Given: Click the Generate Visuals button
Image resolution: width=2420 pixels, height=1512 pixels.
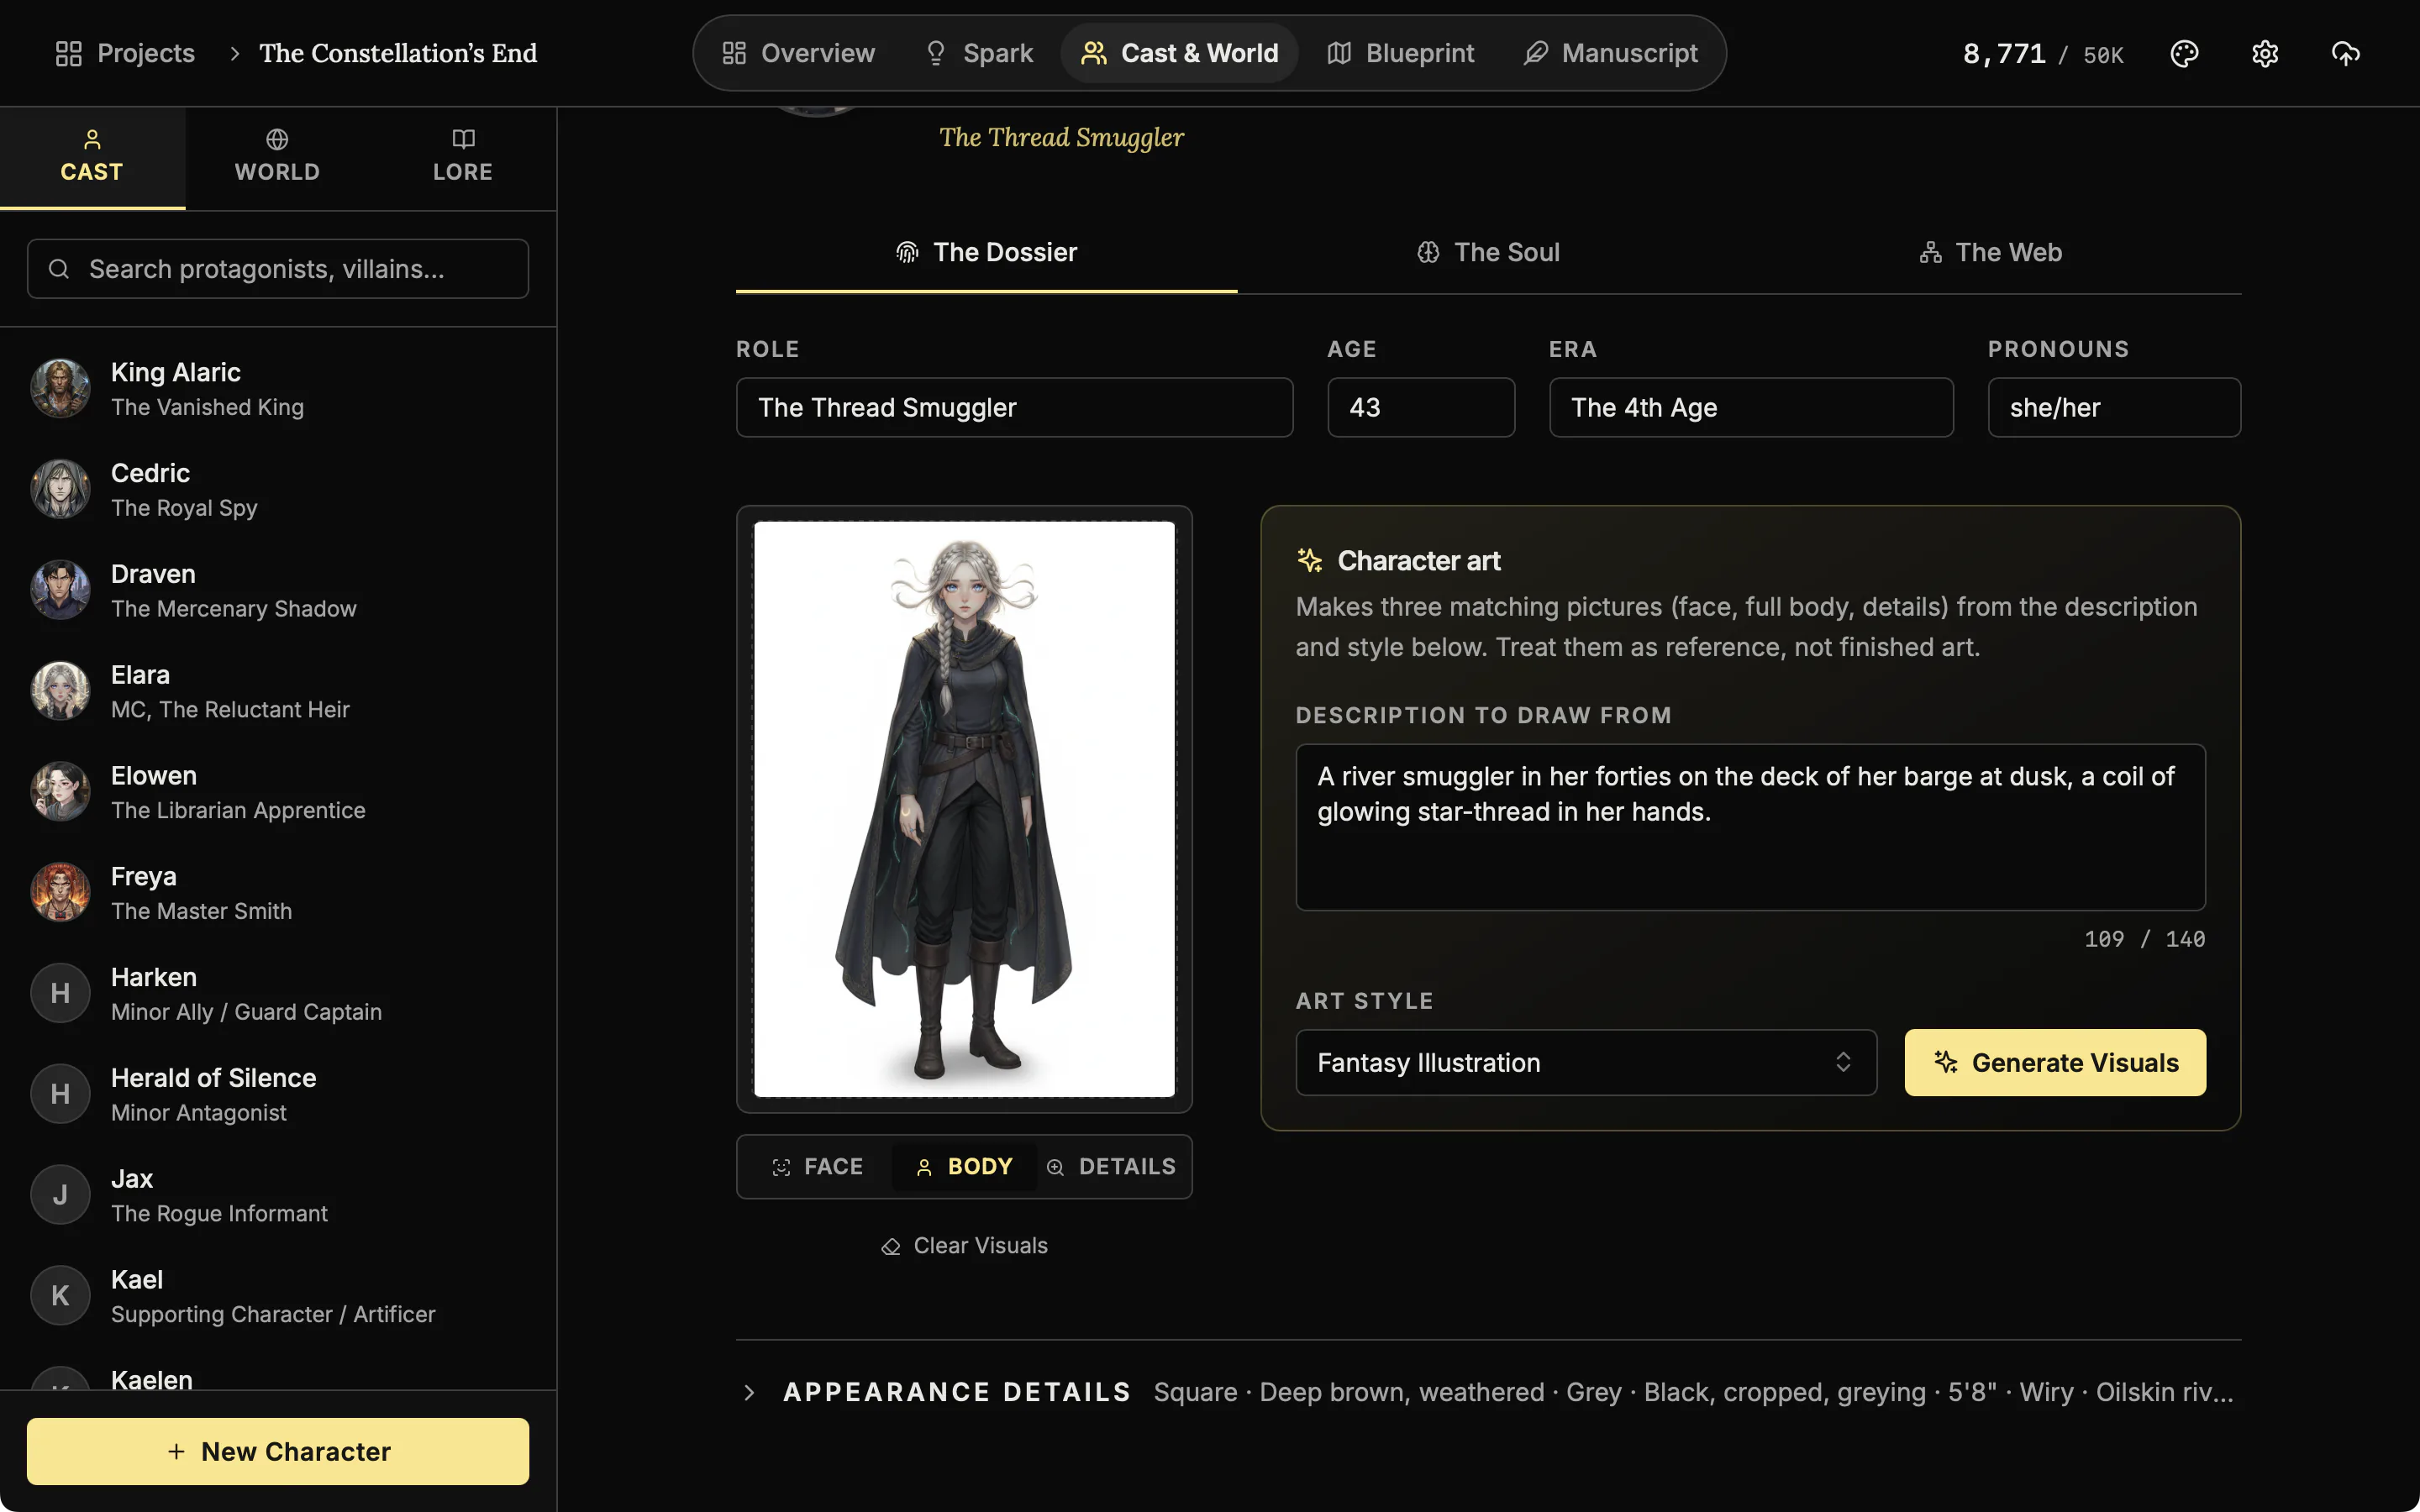Looking at the screenshot, I should pyautogui.click(x=2055, y=1063).
